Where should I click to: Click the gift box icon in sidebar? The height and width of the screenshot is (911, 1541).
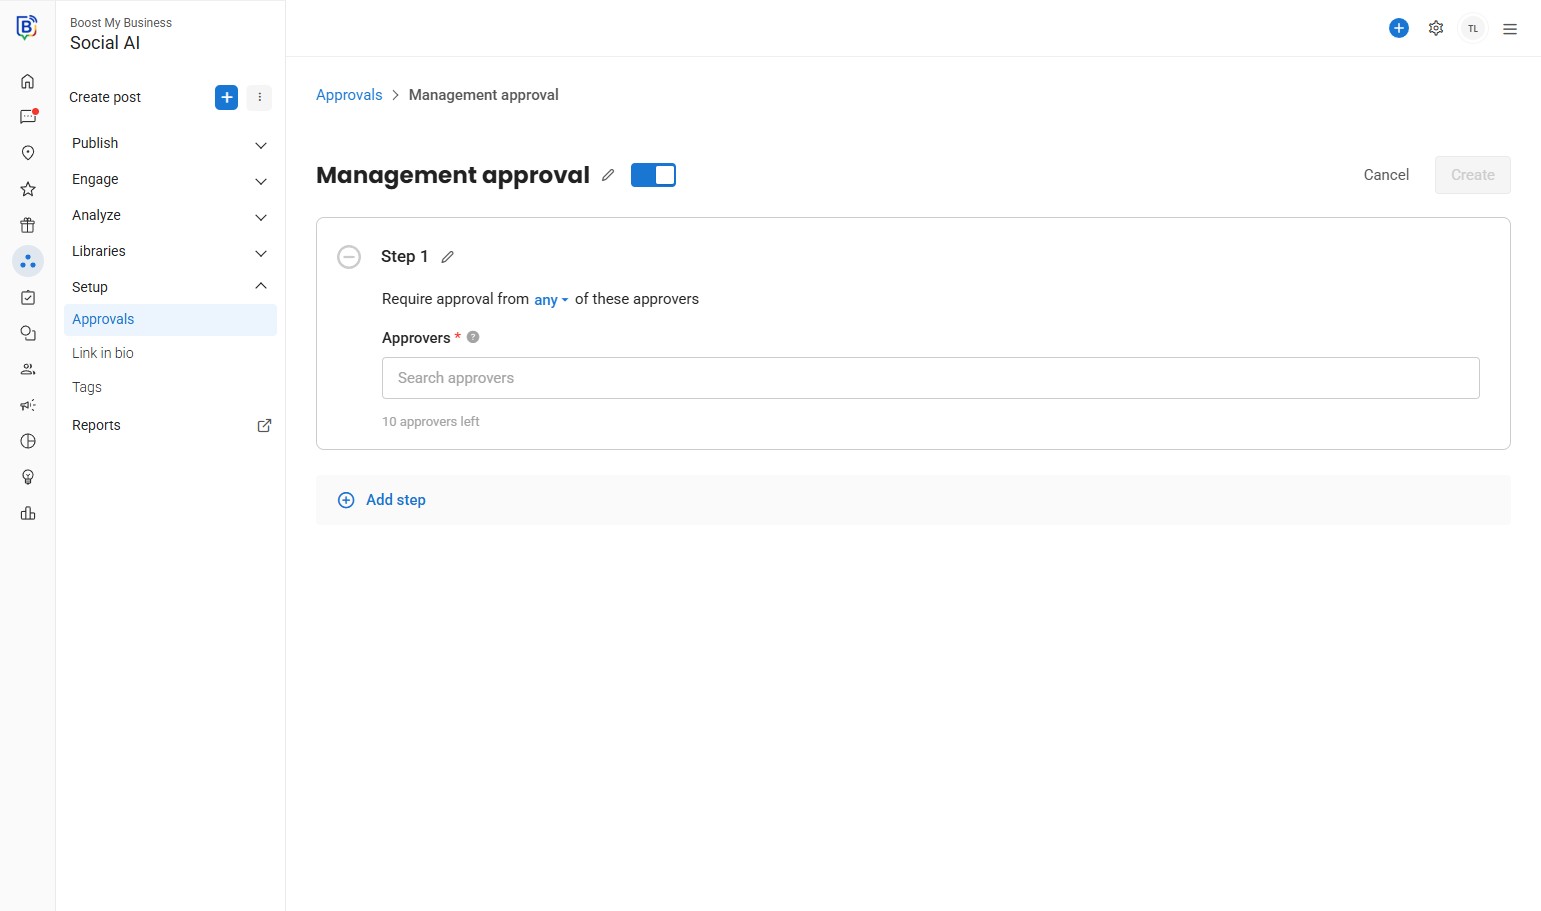[28, 225]
